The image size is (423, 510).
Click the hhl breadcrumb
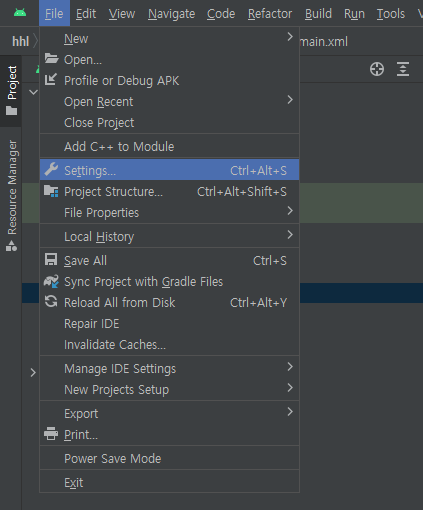[21, 41]
